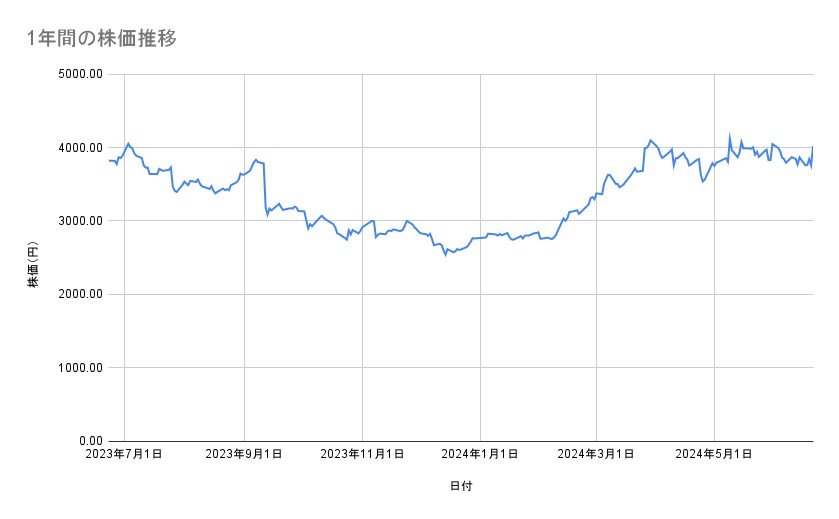Select the vertical axis title 株価(円)
839x519 pixels.
click(34, 257)
